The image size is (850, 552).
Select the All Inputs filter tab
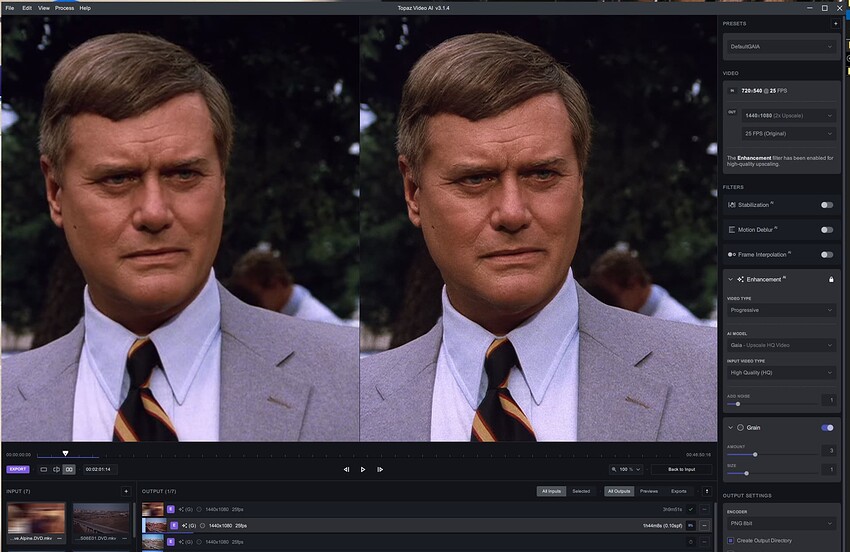tap(551, 491)
